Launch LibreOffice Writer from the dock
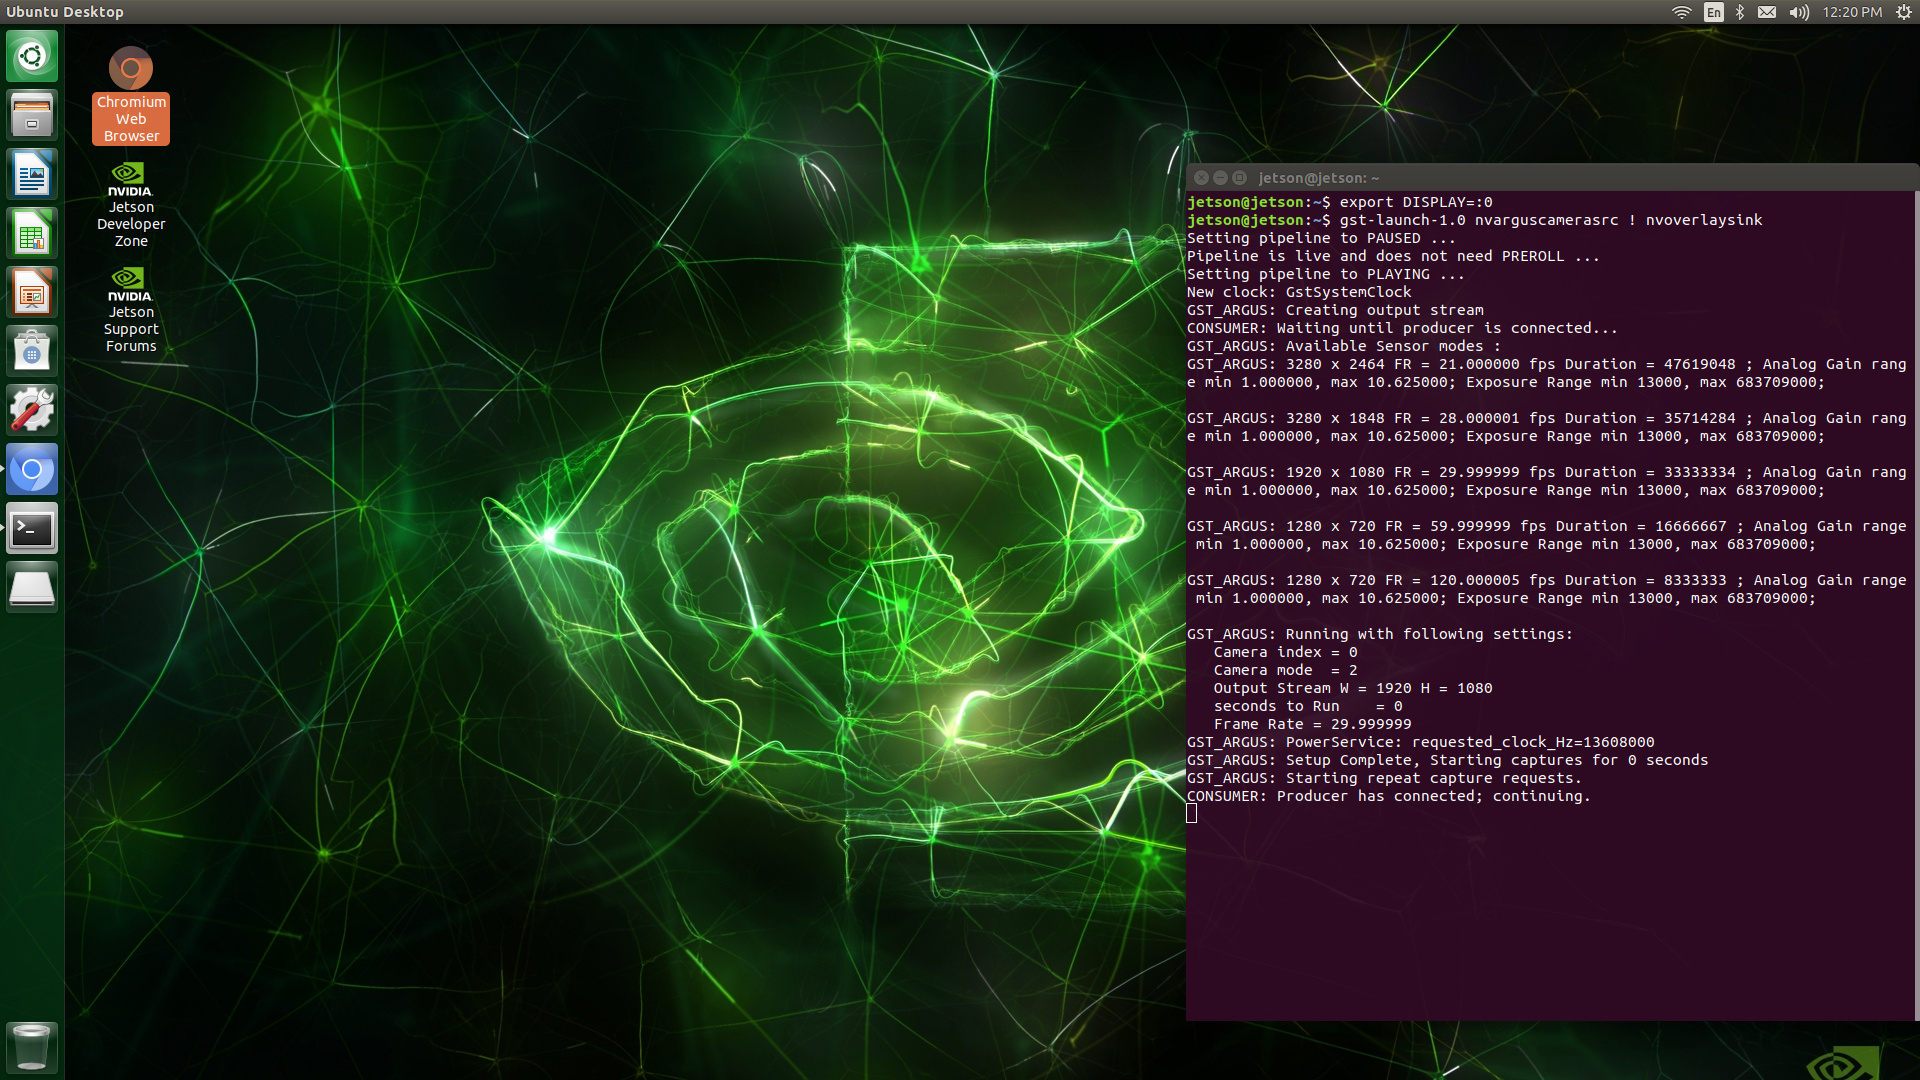This screenshot has width=1920, height=1080. point(32,175)
